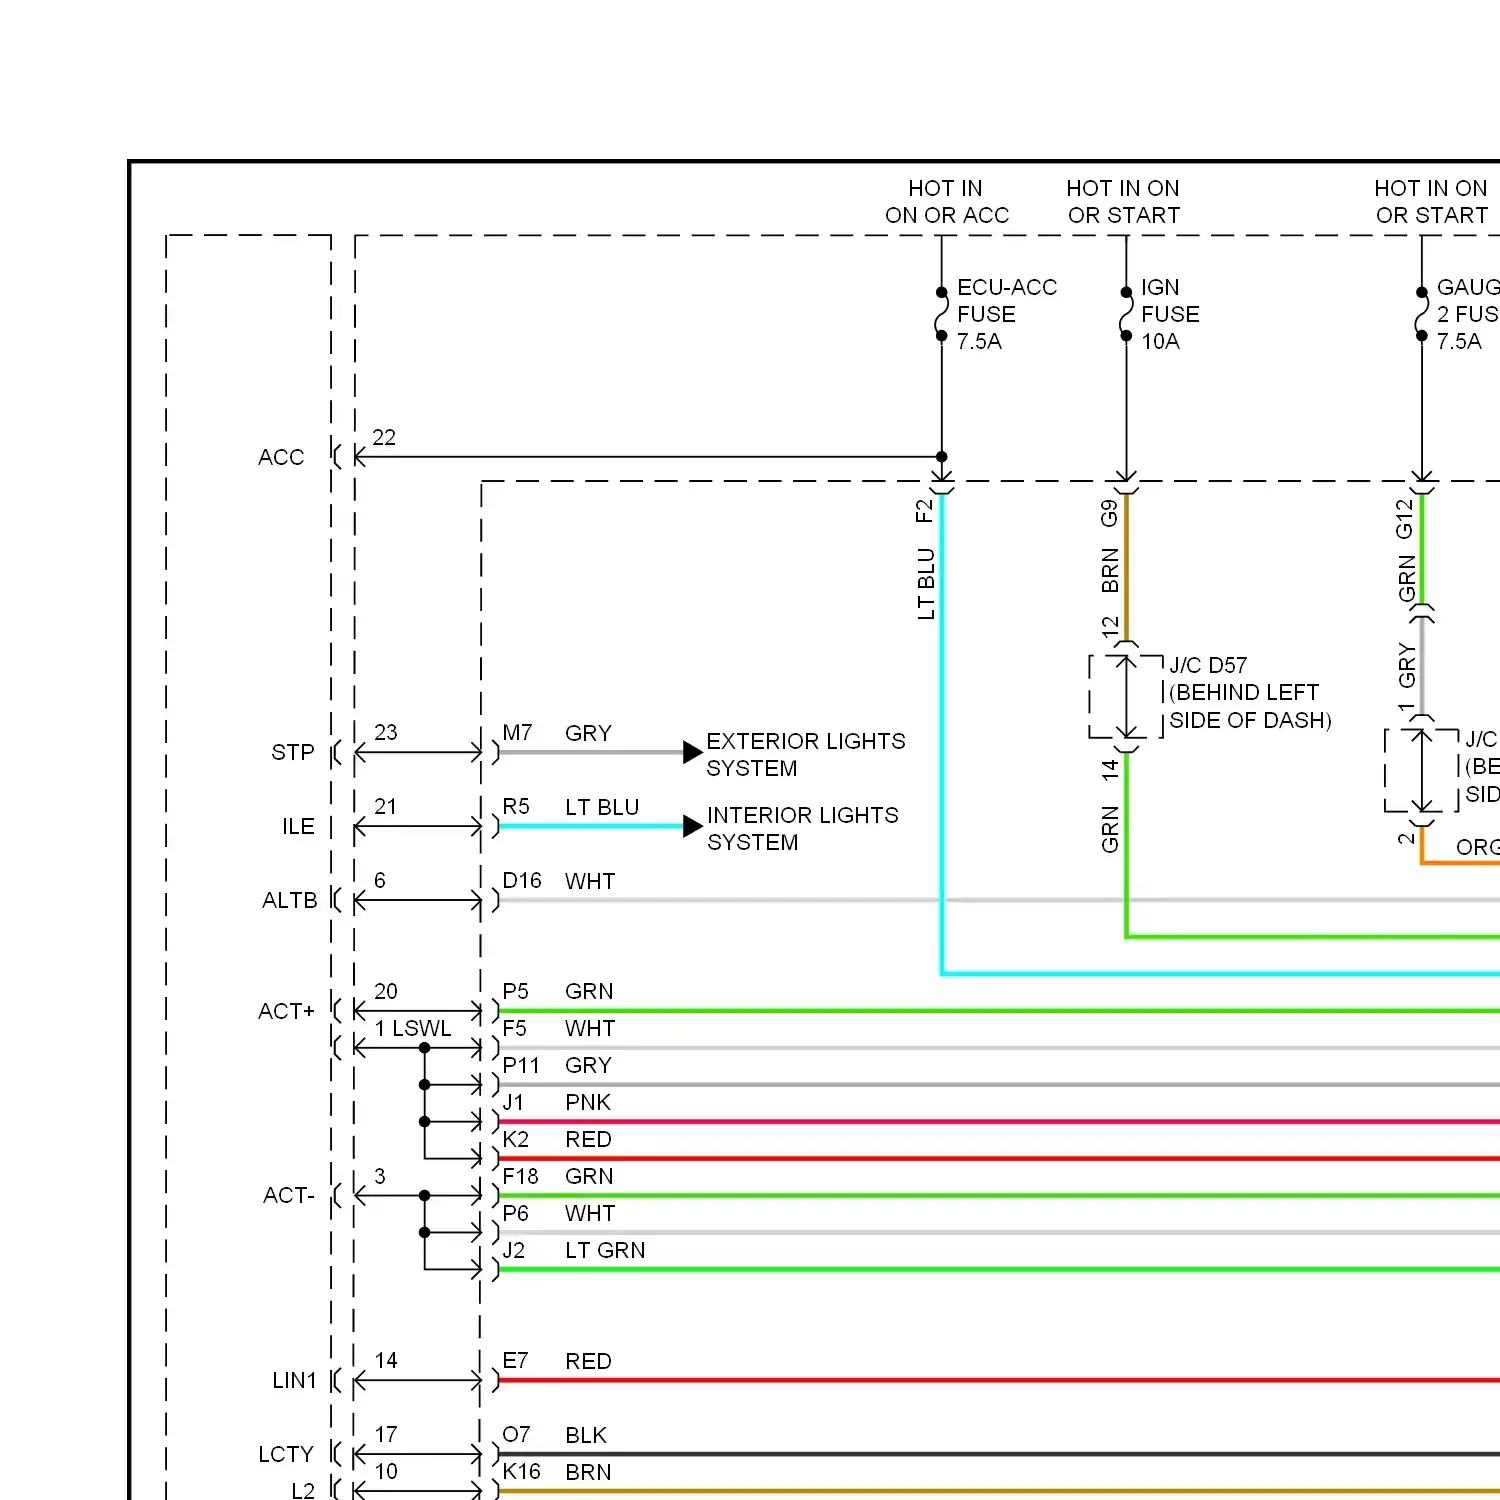Click the EXTERIOR LIGHTS SYSTEM text
The width and height of the screenshot is (1500, 1500).
pyautogui.click(x=805, y=754)
